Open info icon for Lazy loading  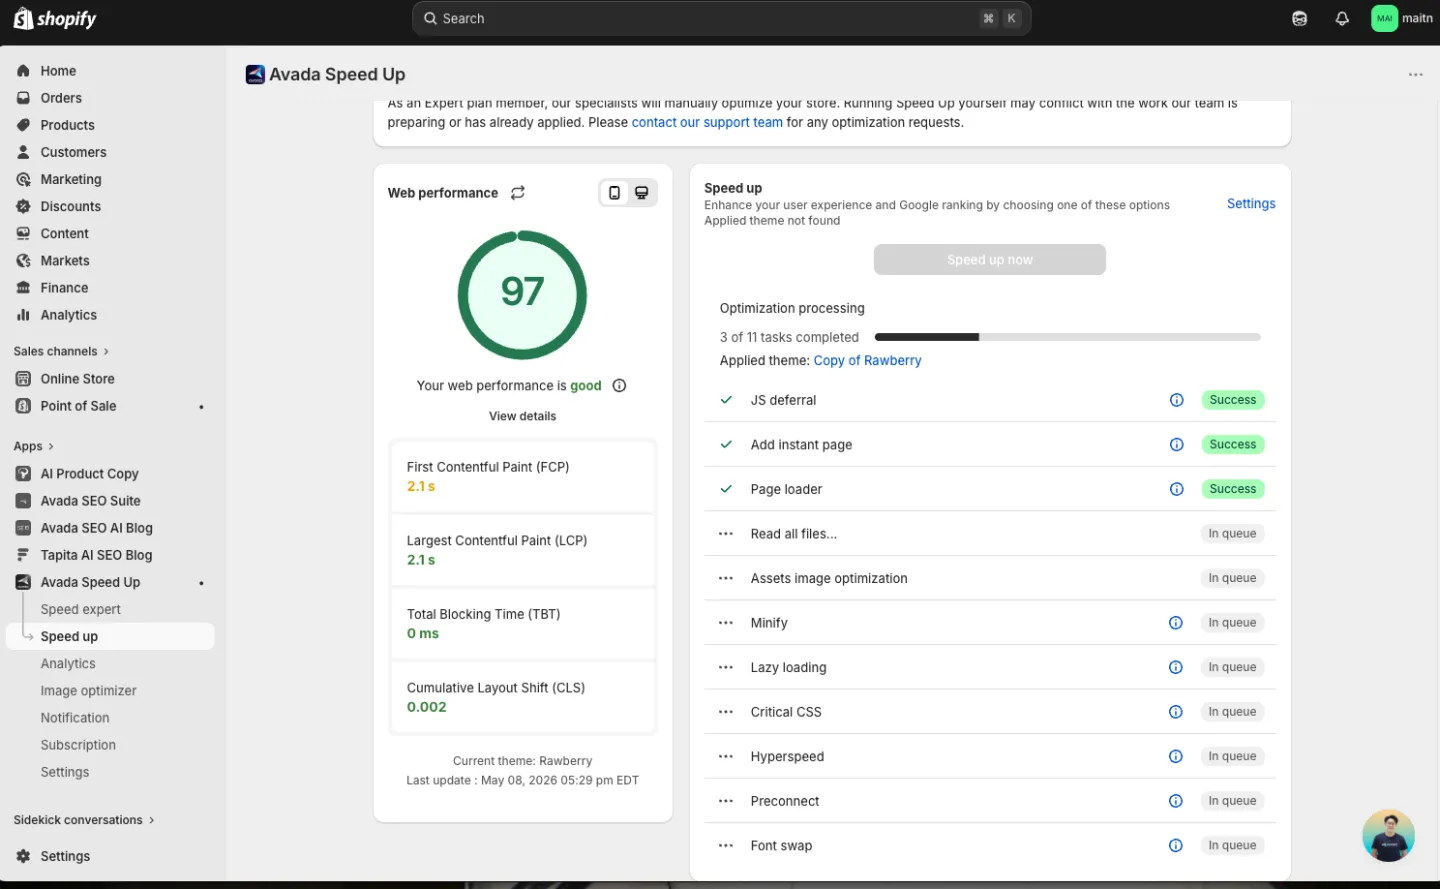(x=1176, y=667)
